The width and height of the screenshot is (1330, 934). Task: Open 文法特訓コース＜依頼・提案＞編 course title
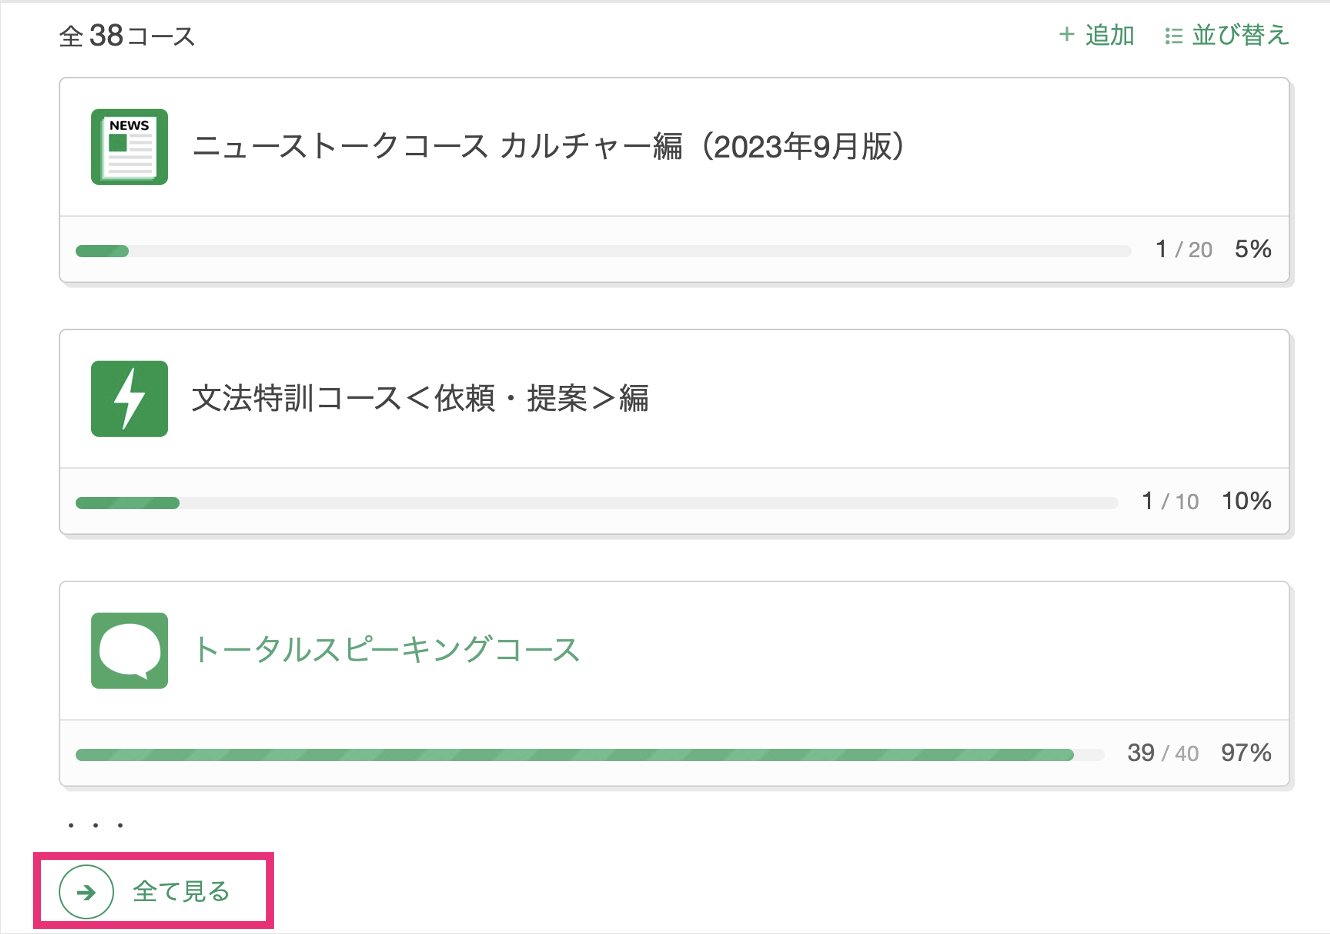[x=420, y=399]
